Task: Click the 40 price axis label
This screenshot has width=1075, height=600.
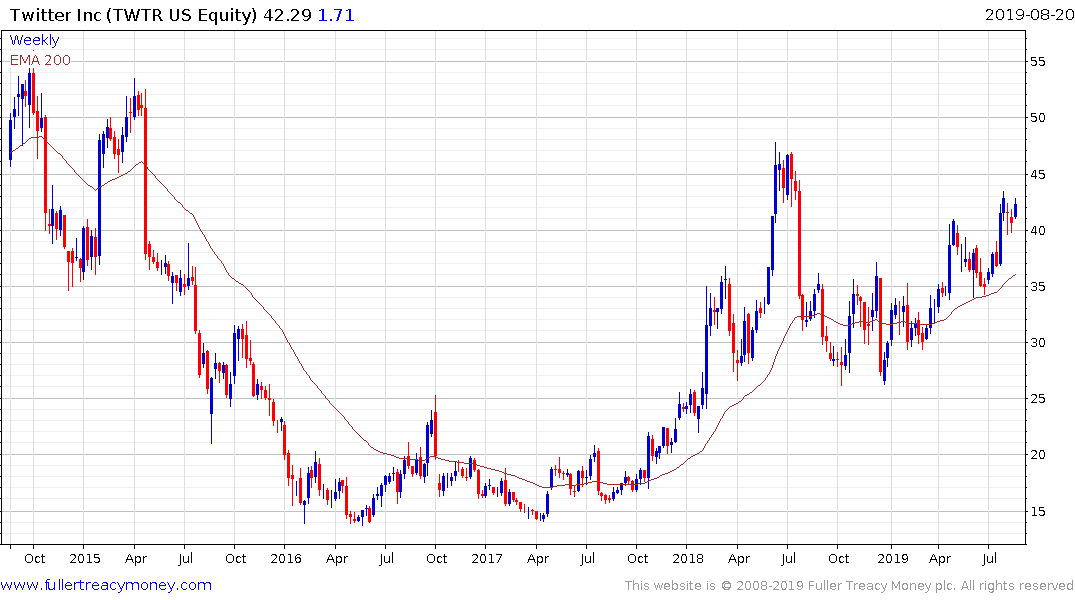Action: [x=1037, y=230]
